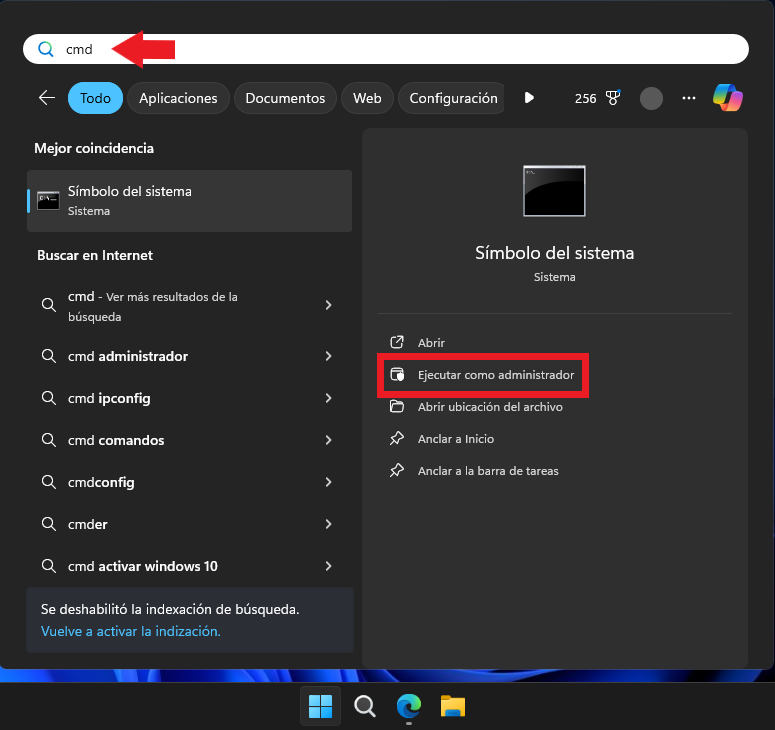Switch to the Configuración tab
Screen dimensions: 775x730
click(452, 98)
